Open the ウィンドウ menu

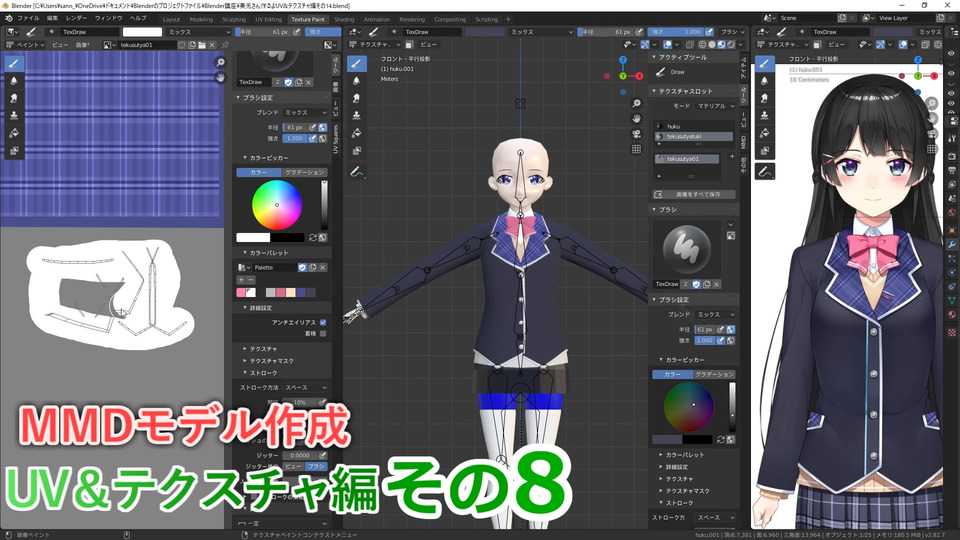tap(108, 18)
